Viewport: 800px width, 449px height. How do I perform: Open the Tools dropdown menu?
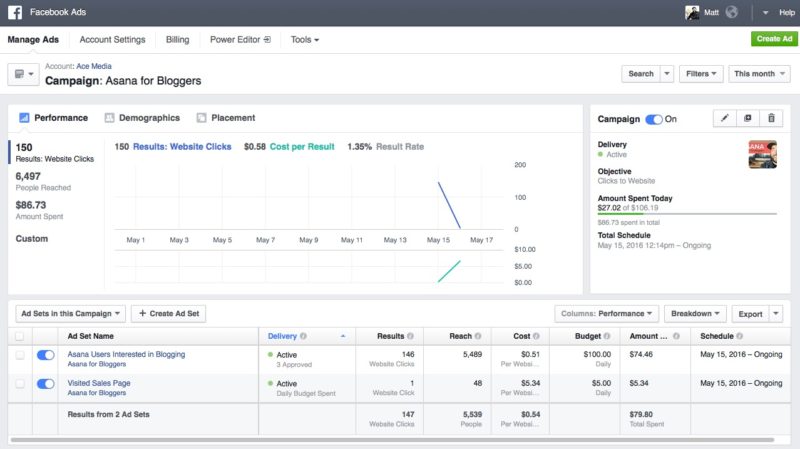pos(305,40)
